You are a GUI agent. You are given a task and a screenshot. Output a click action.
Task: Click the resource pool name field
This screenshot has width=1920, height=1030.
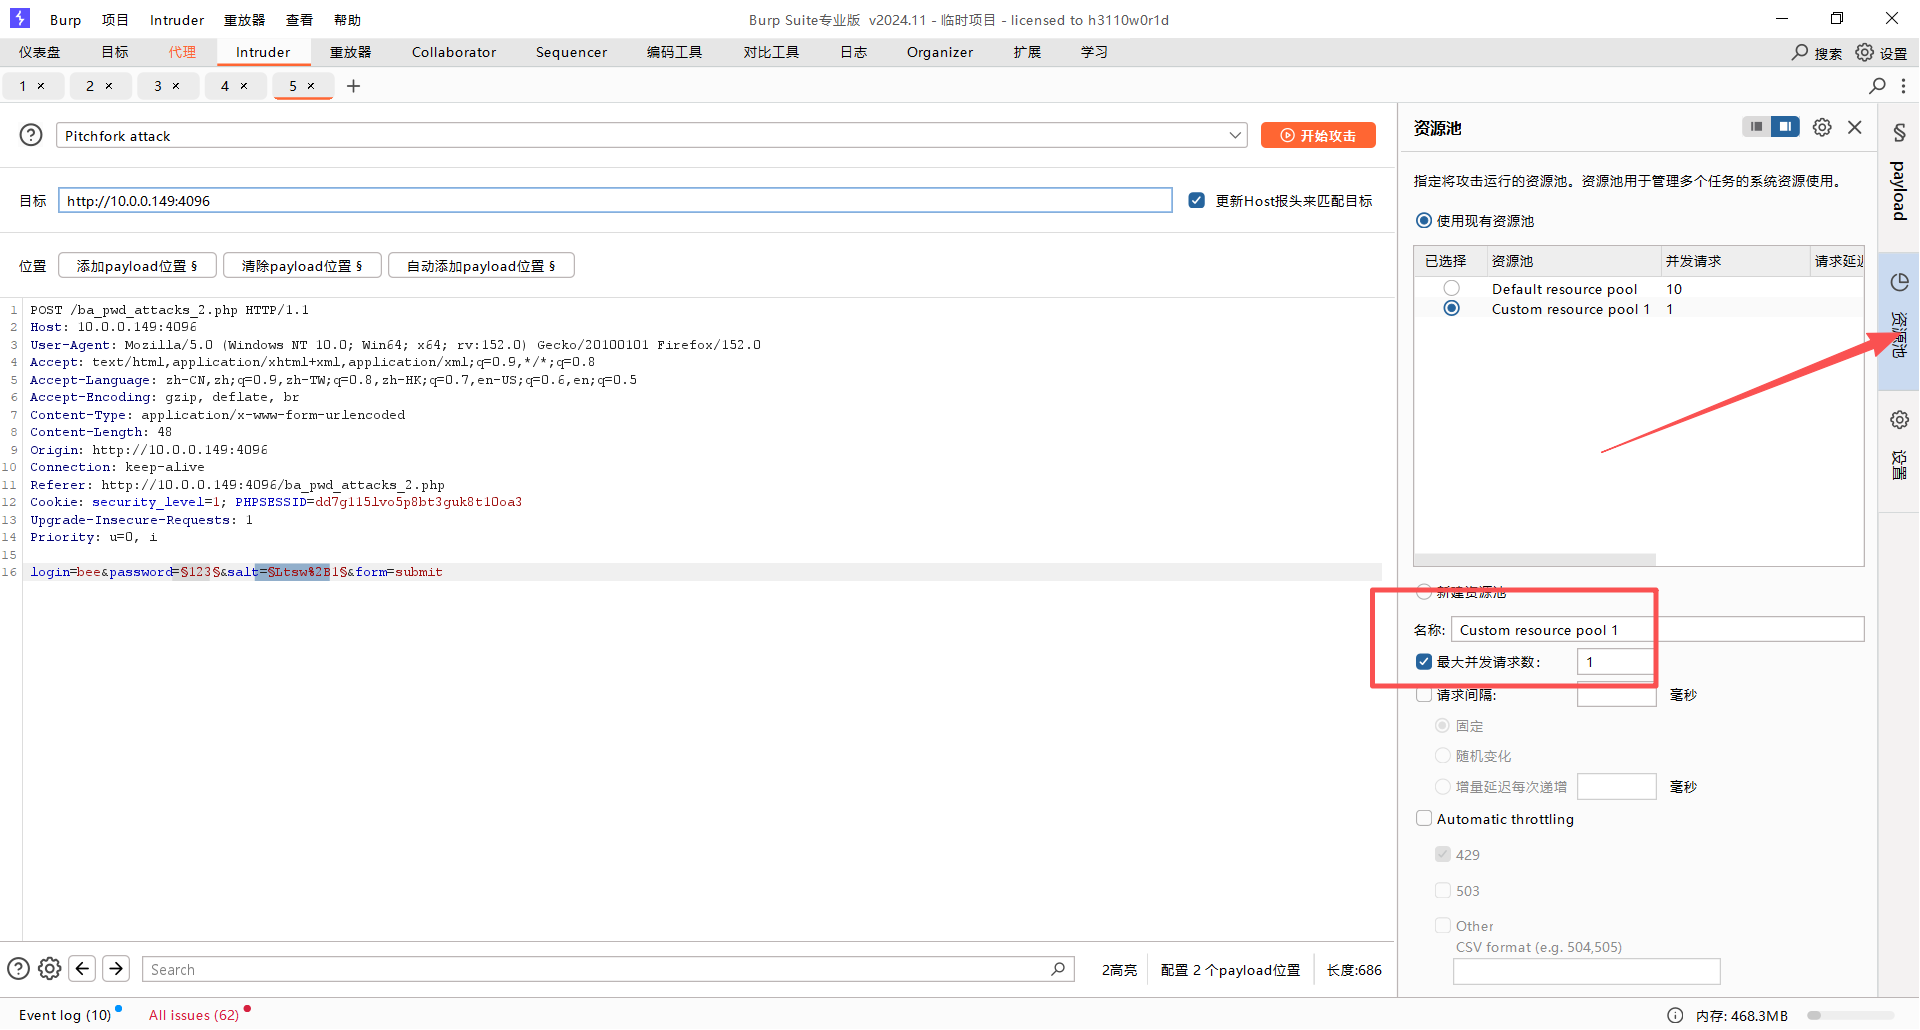1657,629
